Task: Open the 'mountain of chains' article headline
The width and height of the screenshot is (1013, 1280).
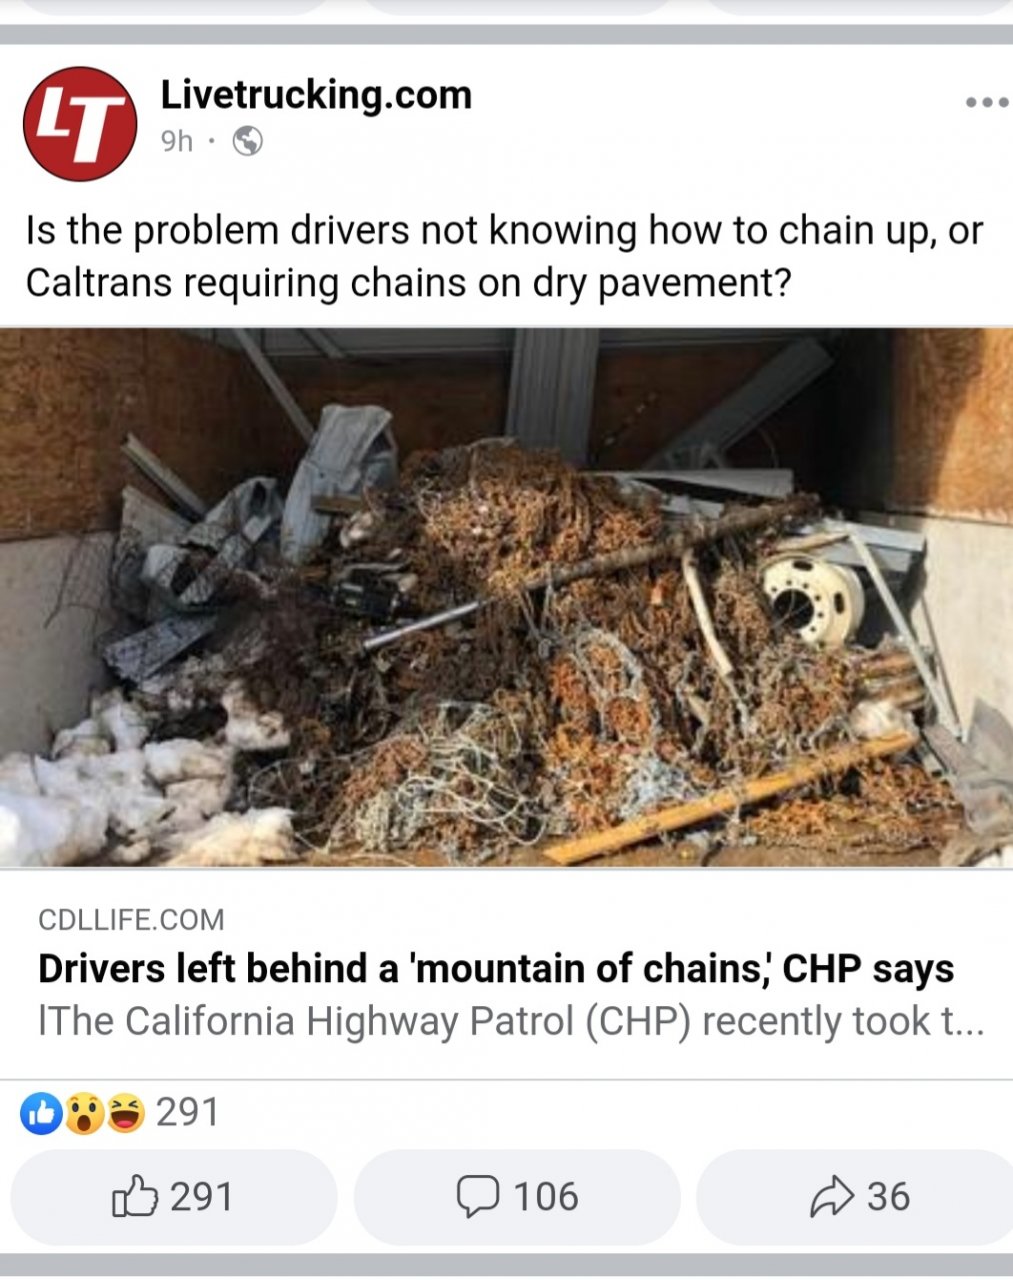Action: [496, 968]
